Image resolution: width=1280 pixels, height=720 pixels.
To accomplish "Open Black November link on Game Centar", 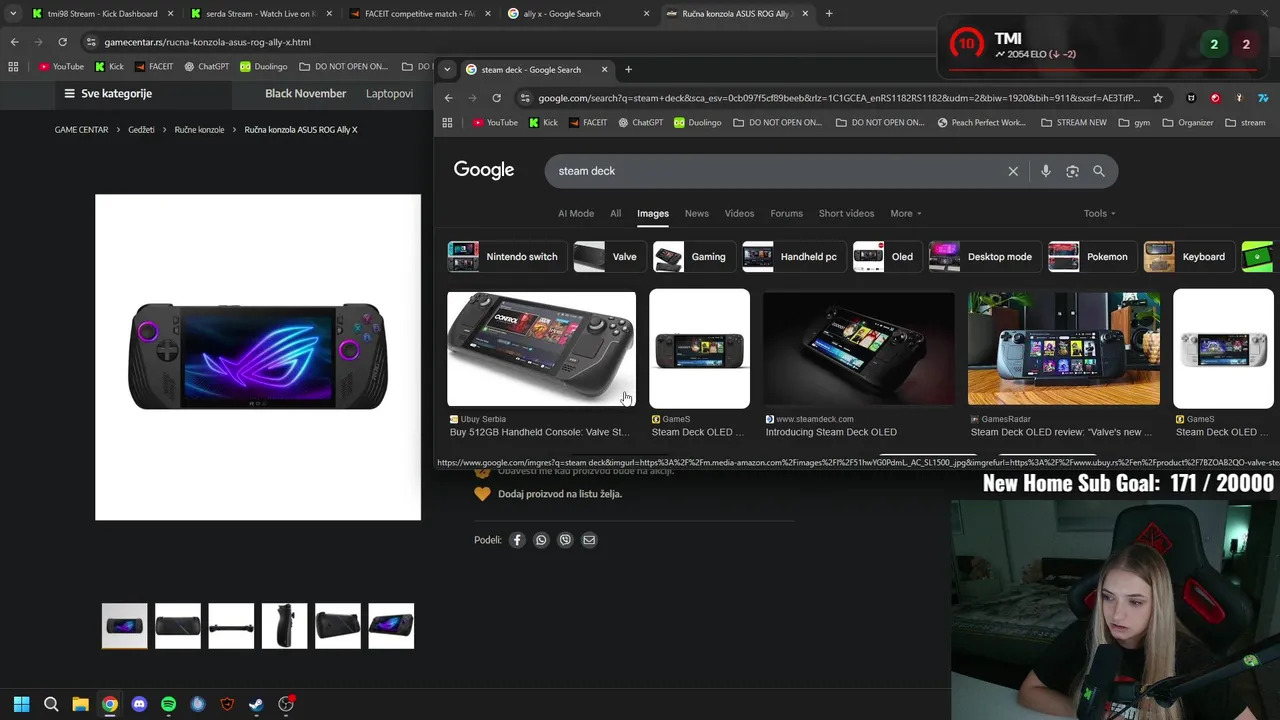I will [305, 93].
